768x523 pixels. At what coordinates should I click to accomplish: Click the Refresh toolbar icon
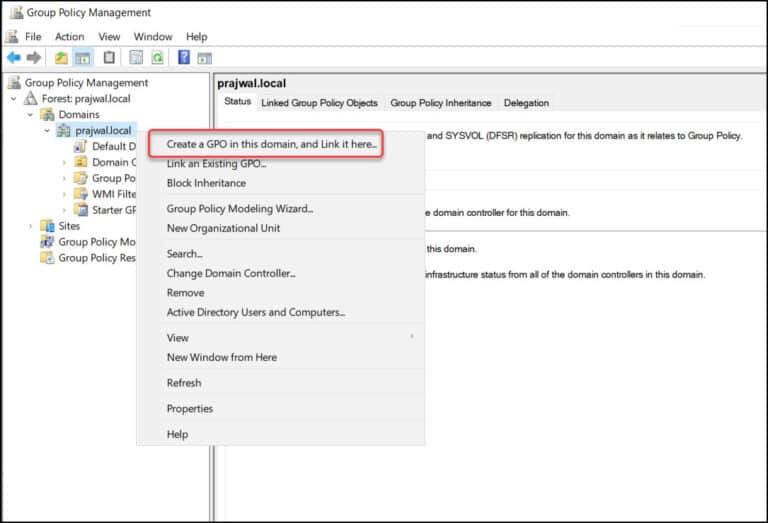(157, 57)
